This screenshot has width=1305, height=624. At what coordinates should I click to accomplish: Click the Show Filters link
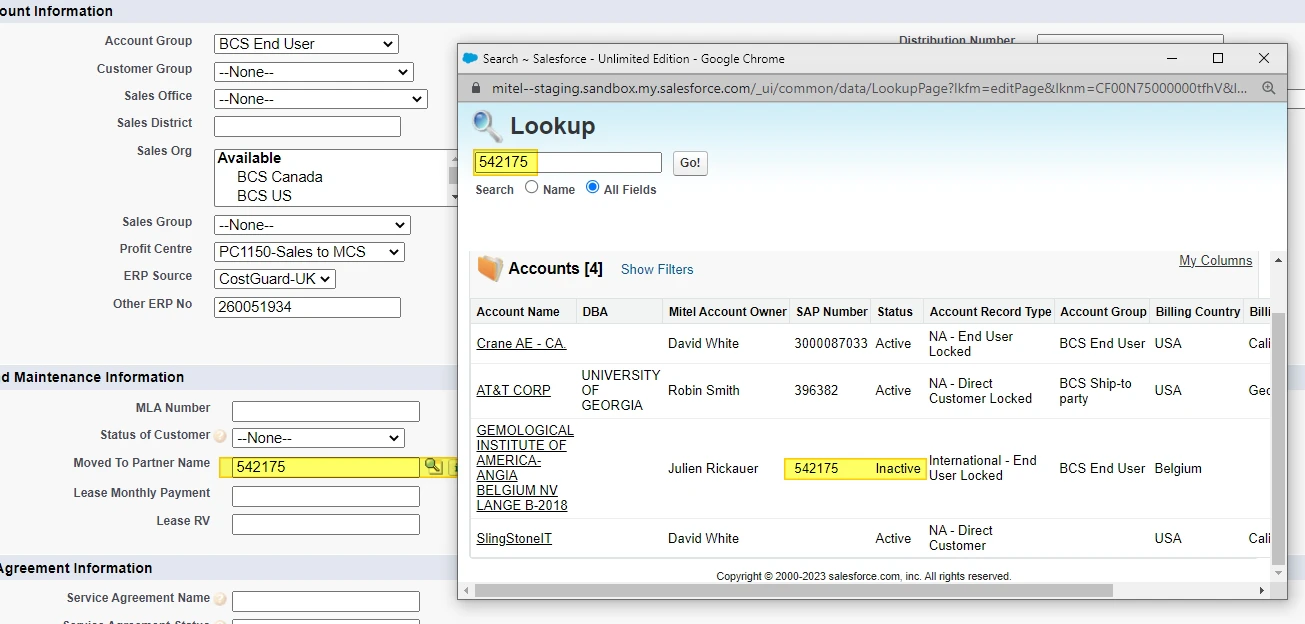(657, 270)
